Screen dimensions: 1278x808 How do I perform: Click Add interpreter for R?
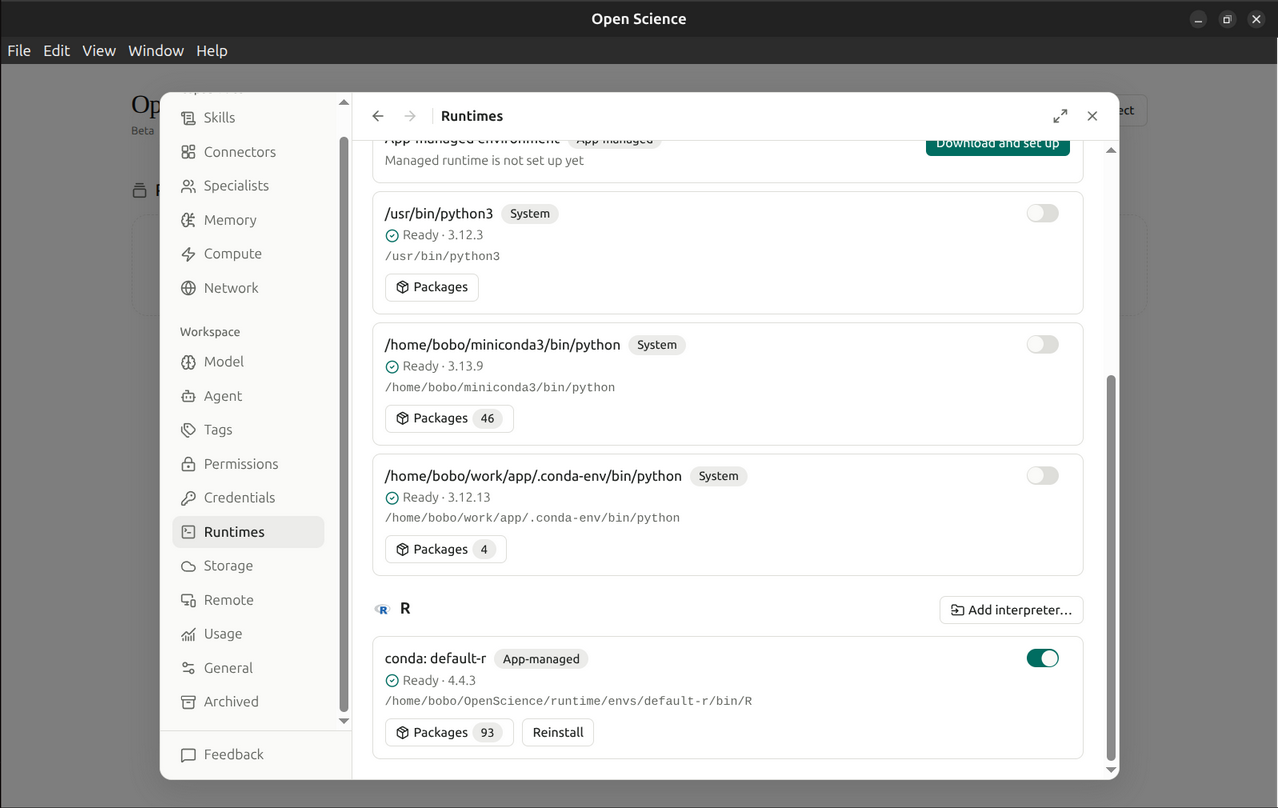pos(1011,610)
